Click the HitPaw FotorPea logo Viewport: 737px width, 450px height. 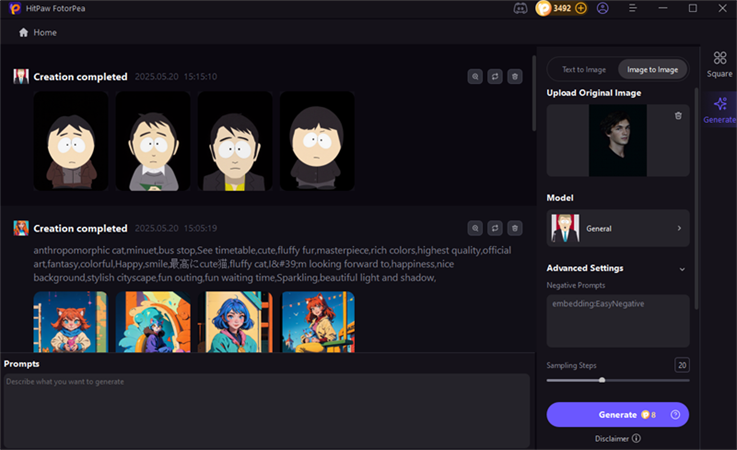point(15,8)
